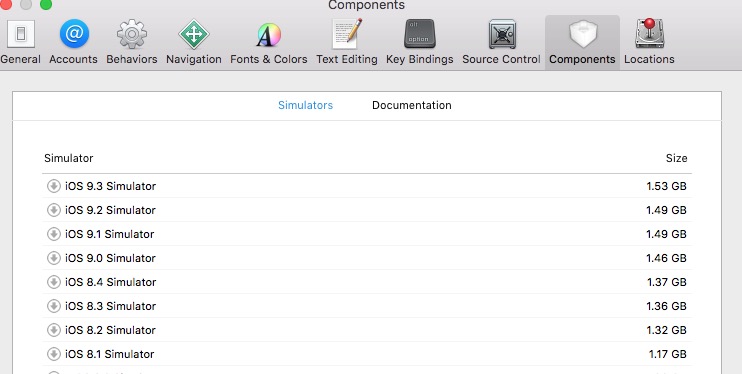Screen dimensions: 742x374
Task: Switch to the Documentation tab
Action: click(x=412, y=105)
